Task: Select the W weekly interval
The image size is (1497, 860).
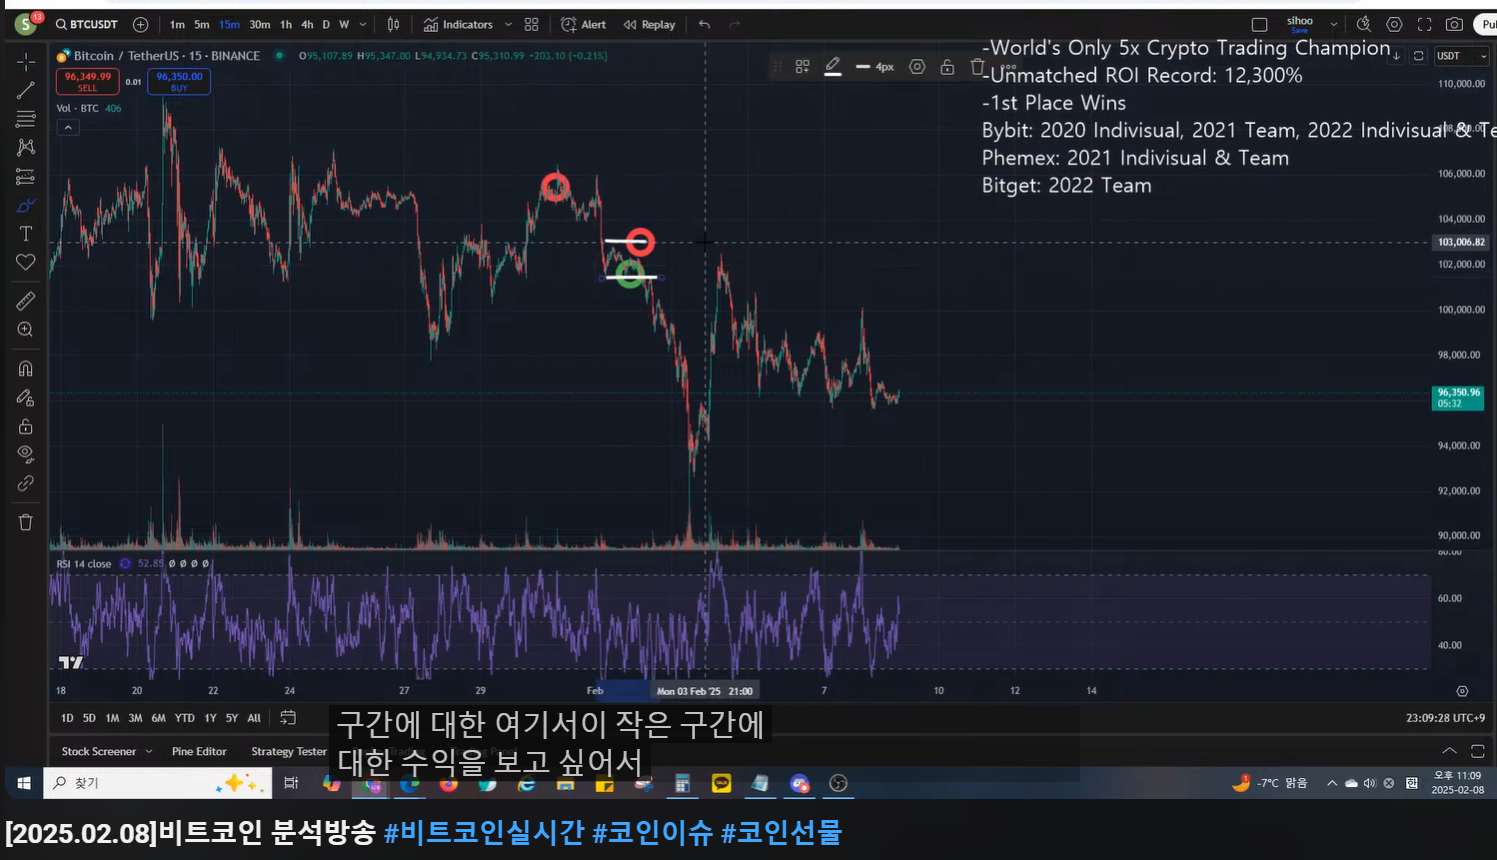Action: (x=344, y=24)
